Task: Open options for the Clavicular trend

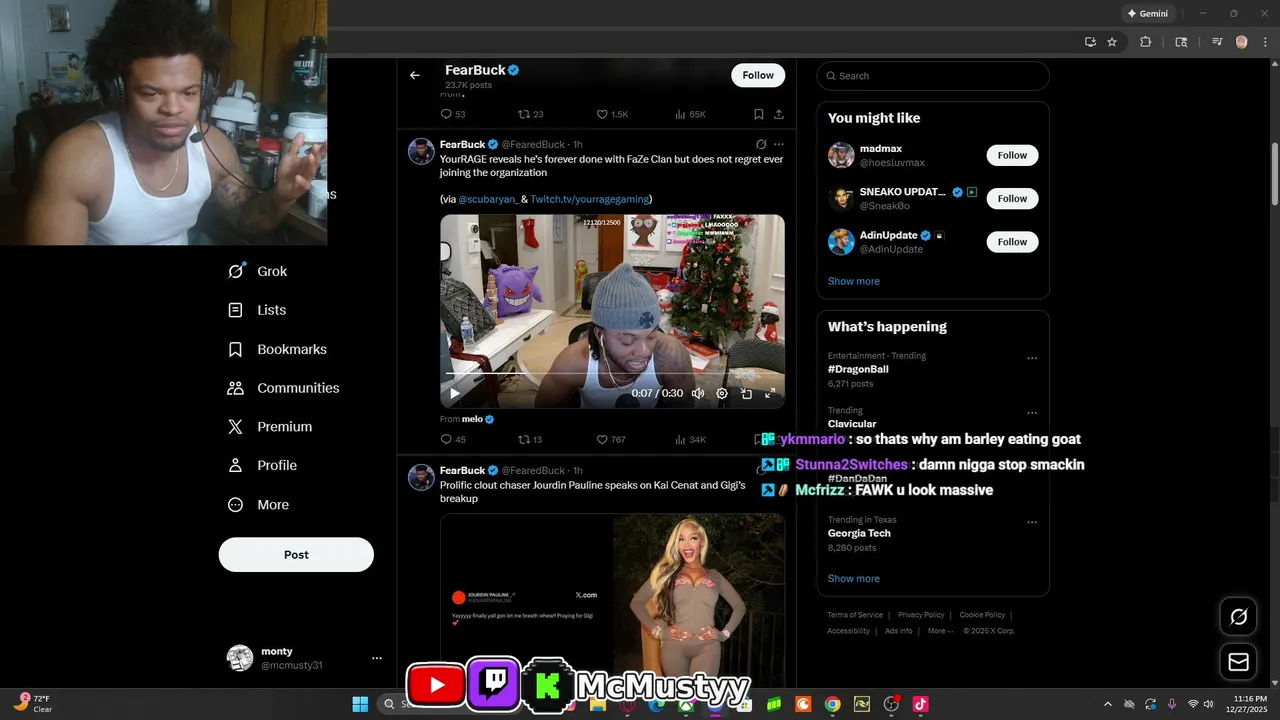Action: [1032, 413]
